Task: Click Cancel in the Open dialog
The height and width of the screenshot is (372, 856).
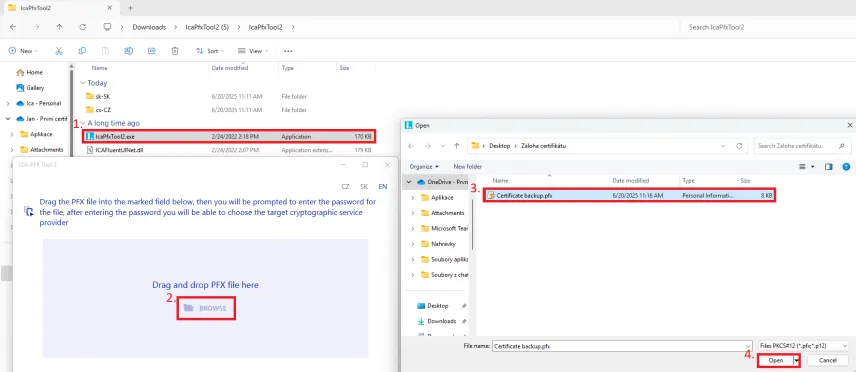Action: [x=828, y=361]
